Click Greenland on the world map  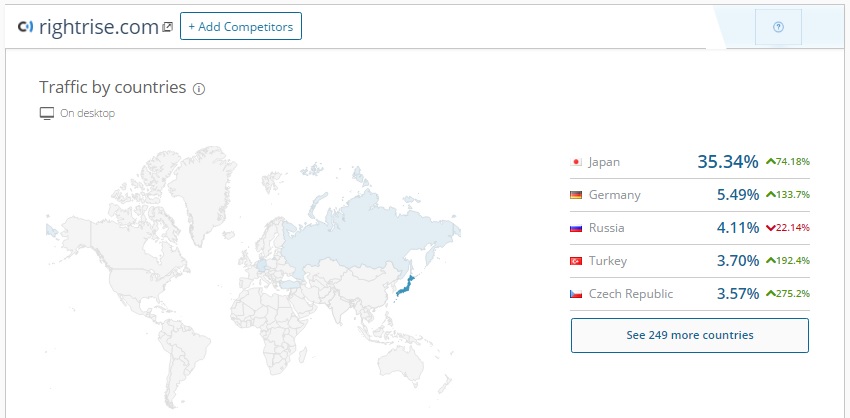coord(203,190)
